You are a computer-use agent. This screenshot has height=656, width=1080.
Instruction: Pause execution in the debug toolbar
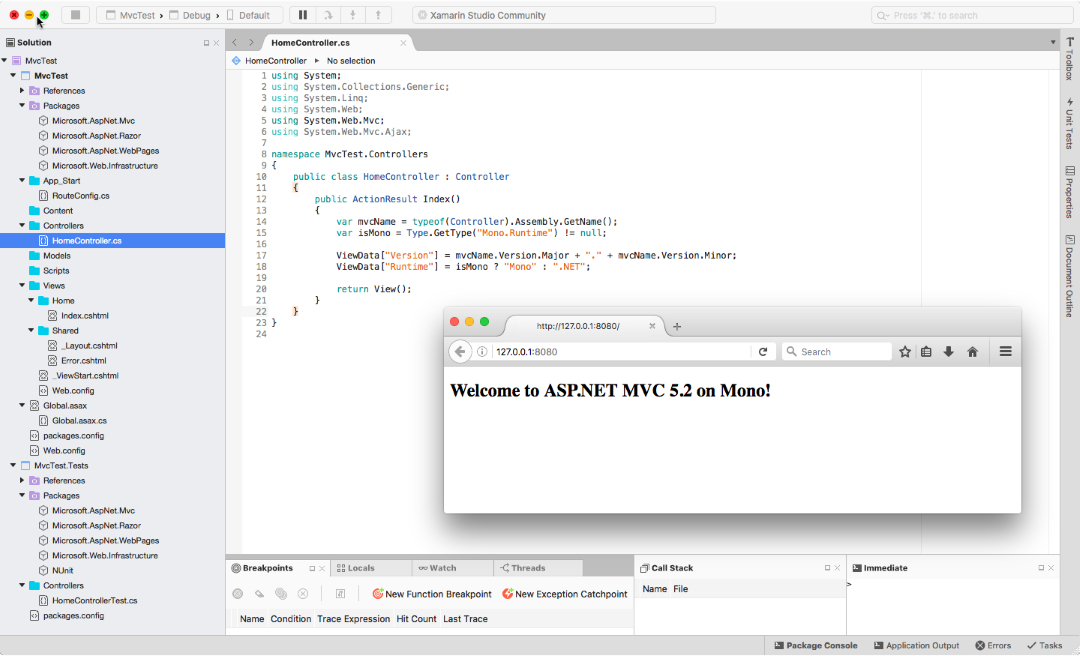(x=302, y=14)
